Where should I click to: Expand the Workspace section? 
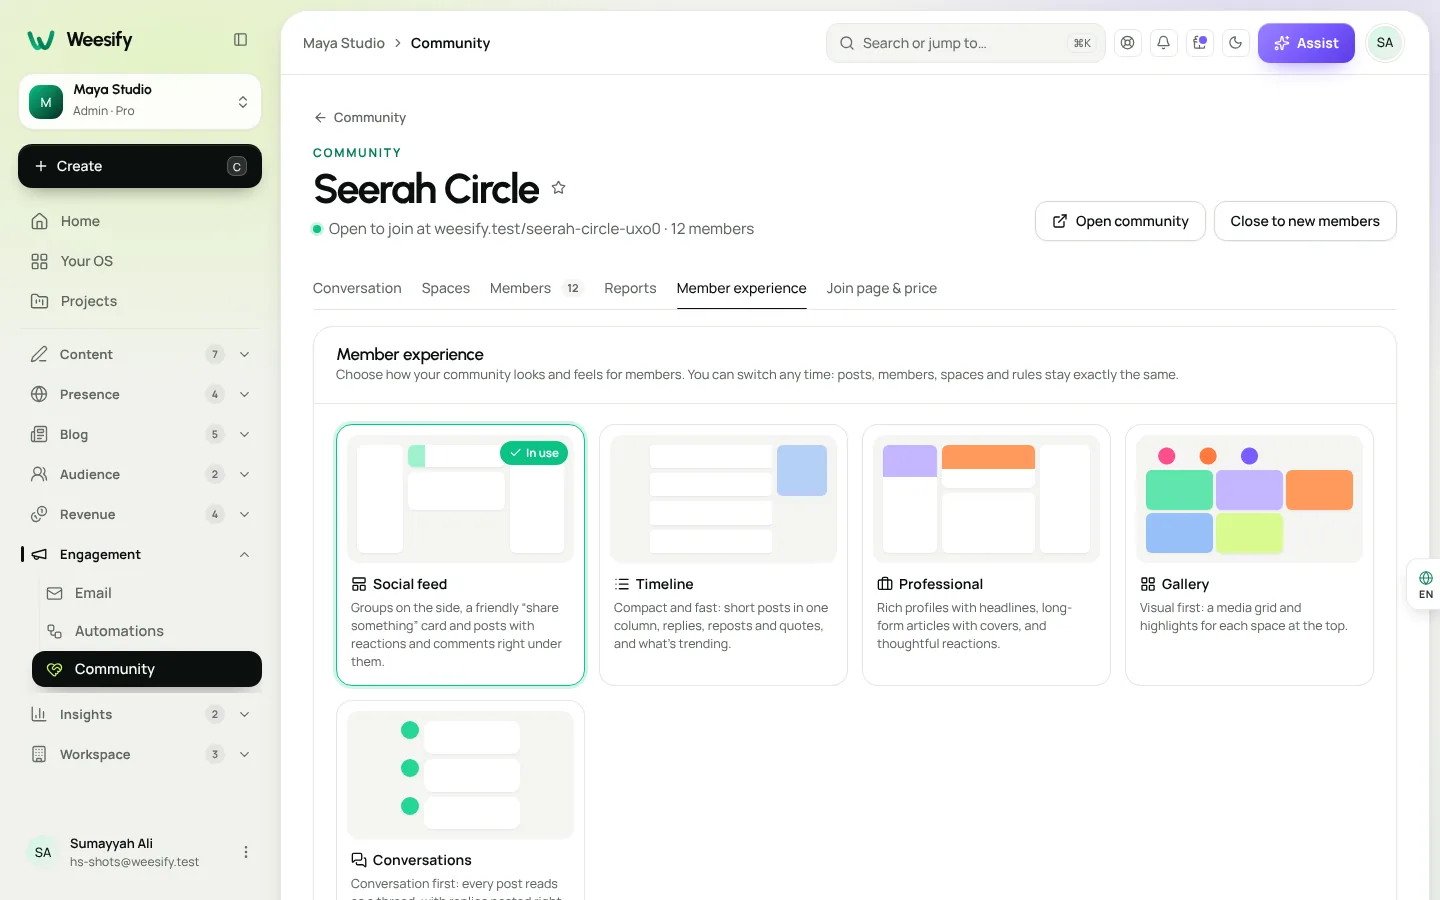[x=140, y=754]
